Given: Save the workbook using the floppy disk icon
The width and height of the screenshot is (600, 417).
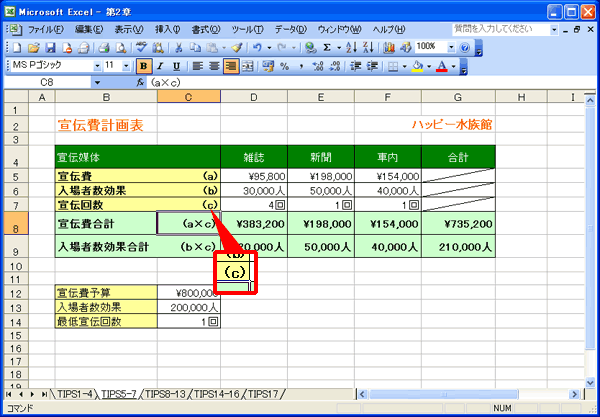Looking at the screenshot, I should (51, 47).
